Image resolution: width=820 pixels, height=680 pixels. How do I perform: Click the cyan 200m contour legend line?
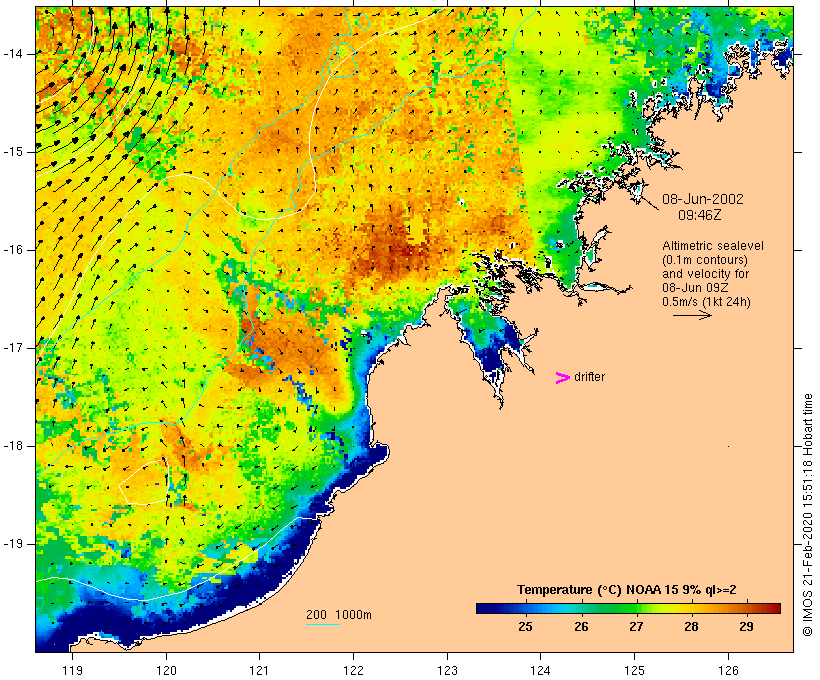click(x=323, y=624)
